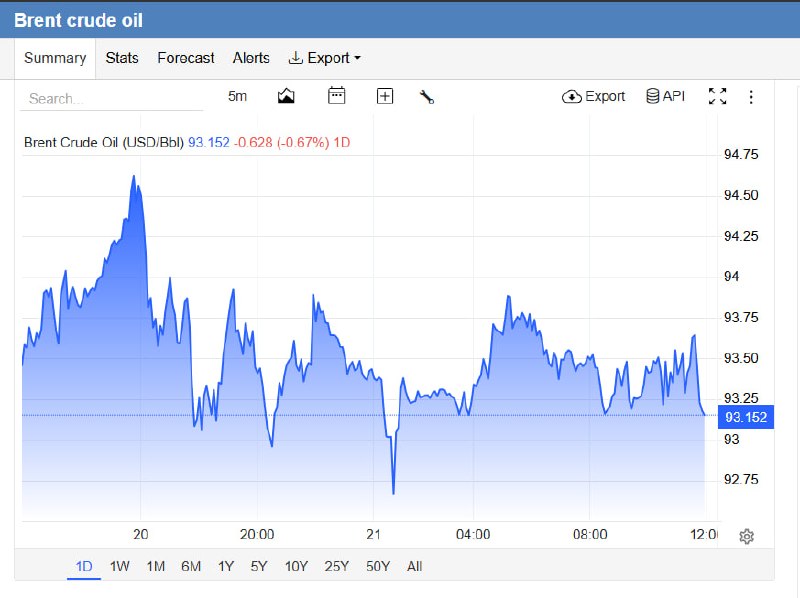Switch to the All time range
The image size is (800, 598).
pos(414,566)
